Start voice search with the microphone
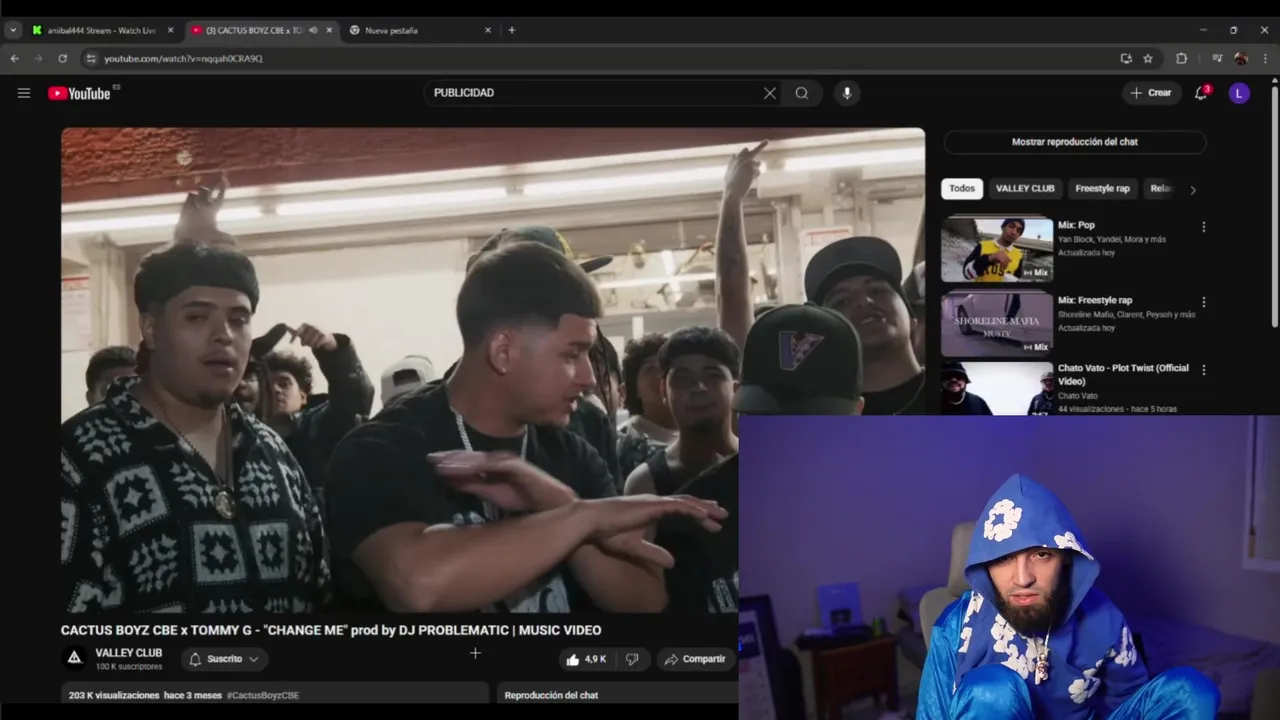The width and height of the screenshot is (1280, 720). (847, 93)
